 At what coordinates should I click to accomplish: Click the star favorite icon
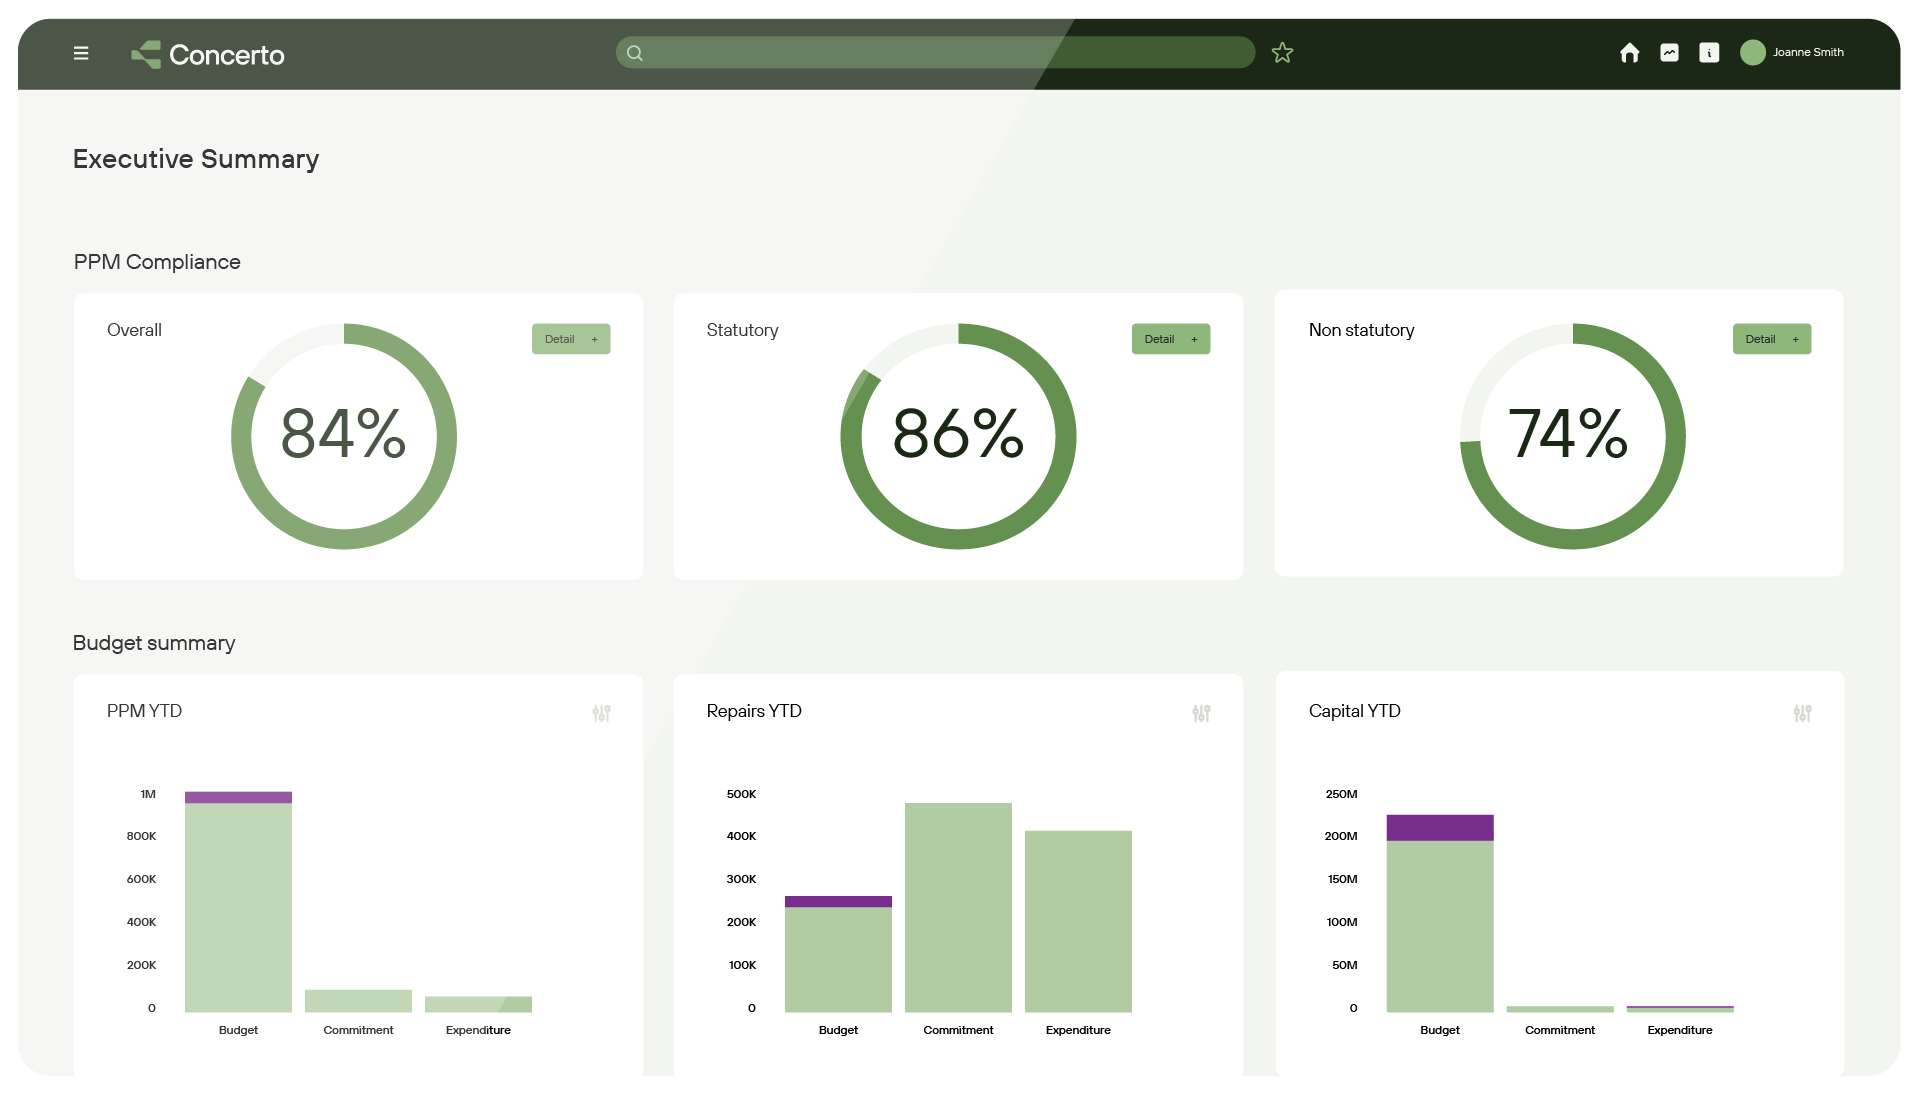pos(1282,53)
